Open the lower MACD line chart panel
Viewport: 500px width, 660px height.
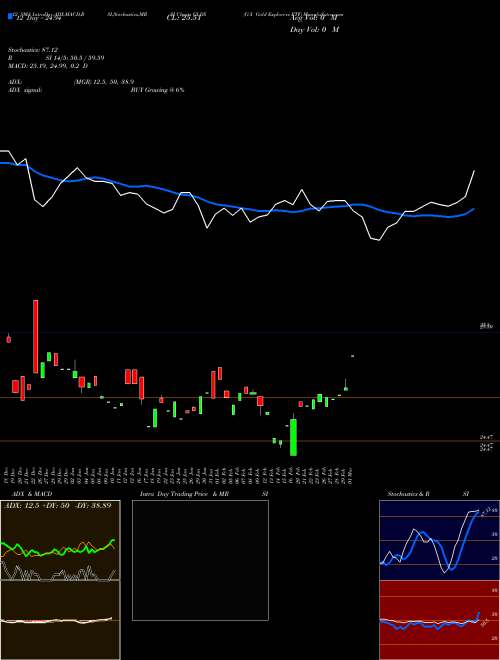60,620
